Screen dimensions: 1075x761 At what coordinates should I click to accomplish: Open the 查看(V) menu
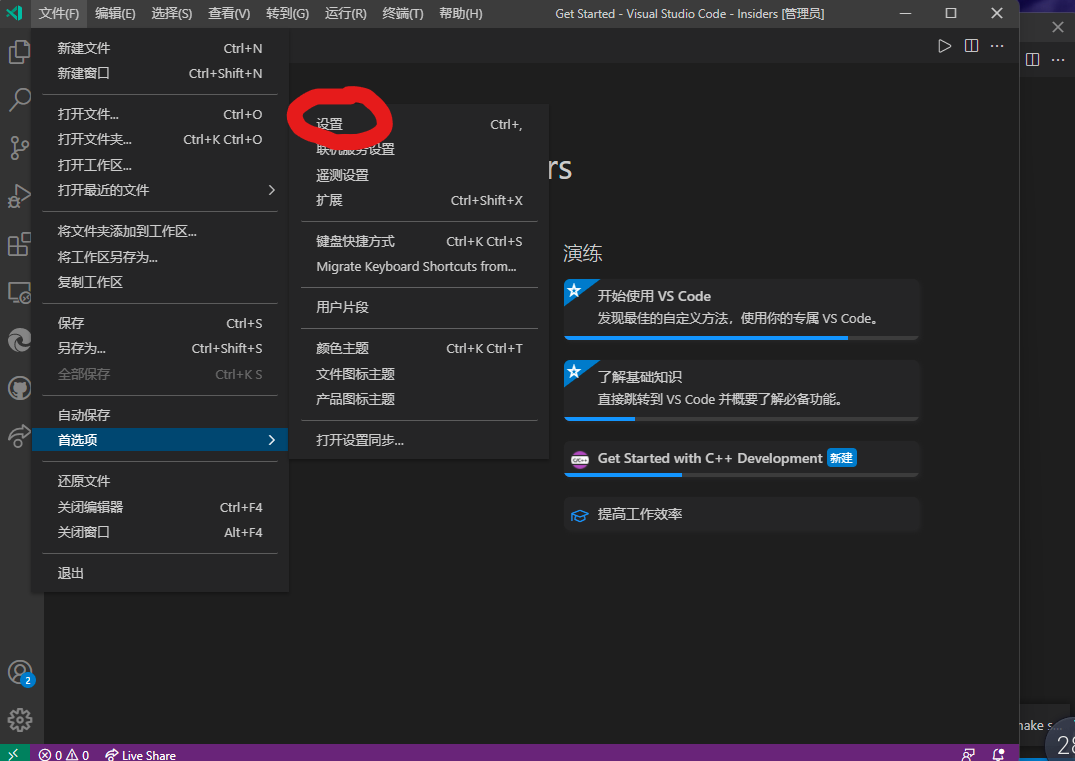[x=230, y=14]
